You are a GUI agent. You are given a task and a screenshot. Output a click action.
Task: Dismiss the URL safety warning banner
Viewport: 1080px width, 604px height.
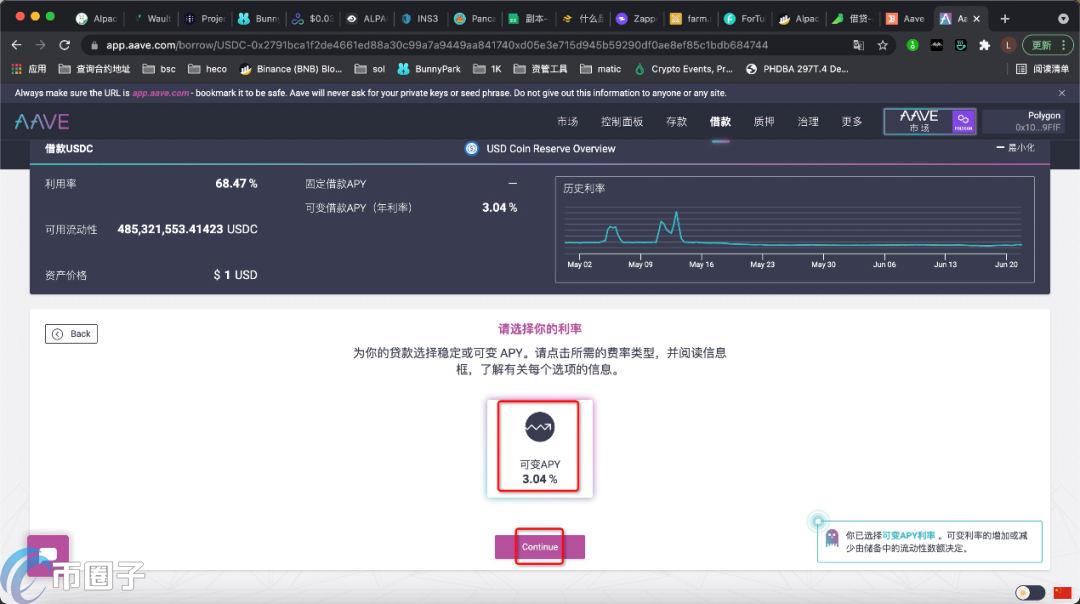1061,93
